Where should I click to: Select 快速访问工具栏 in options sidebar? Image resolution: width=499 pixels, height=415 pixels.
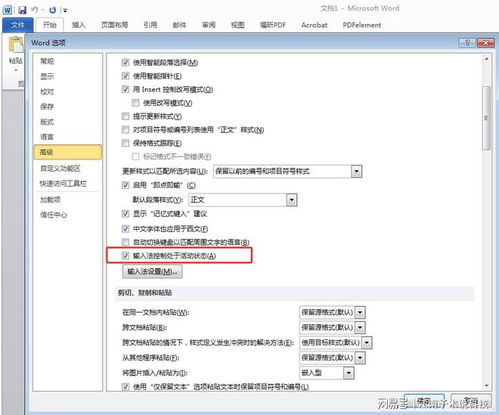[68, 183]
